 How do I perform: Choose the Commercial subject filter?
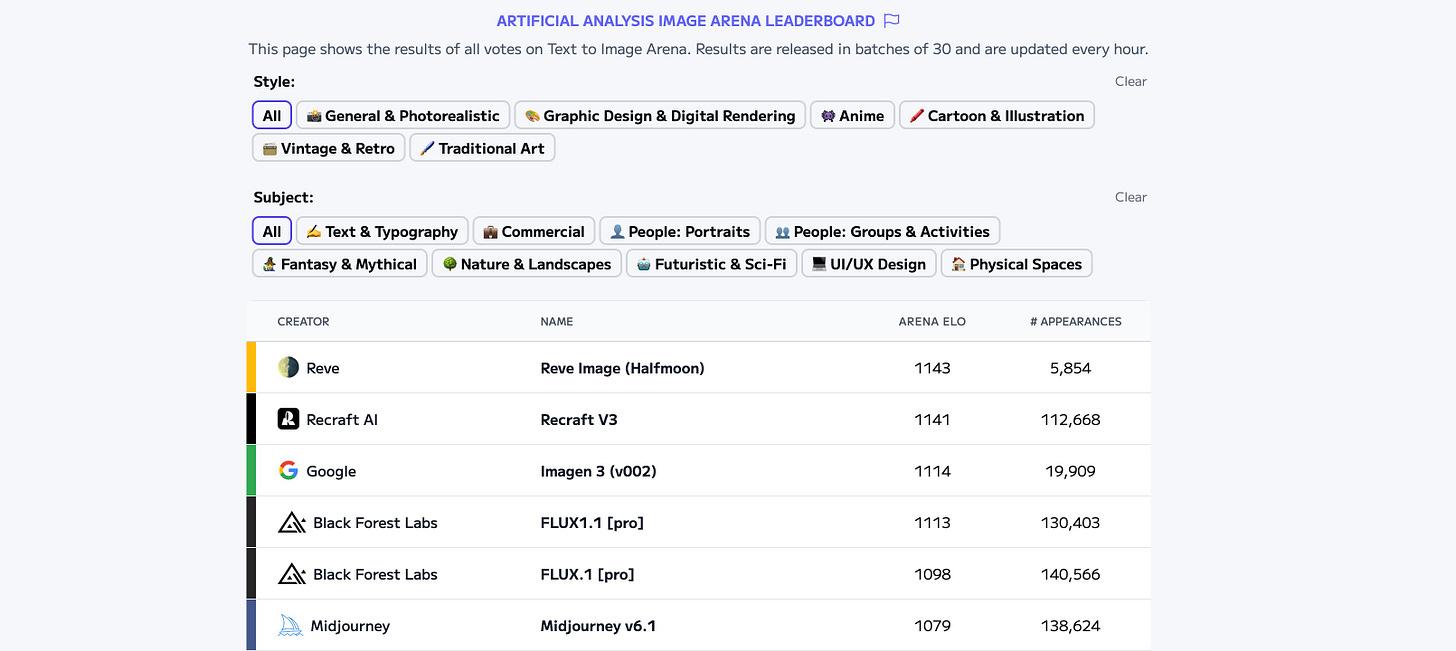coord(534,231)
